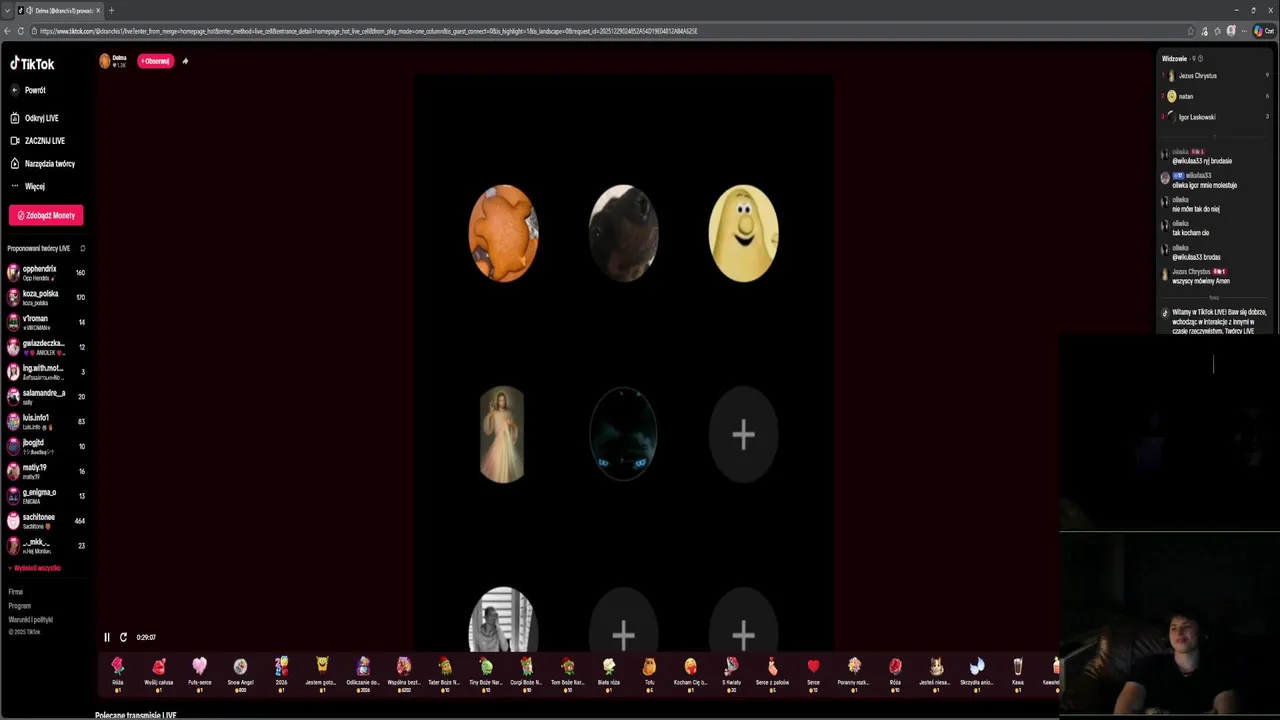Send the Jestem gotowy SpongeBob gift

322,673
